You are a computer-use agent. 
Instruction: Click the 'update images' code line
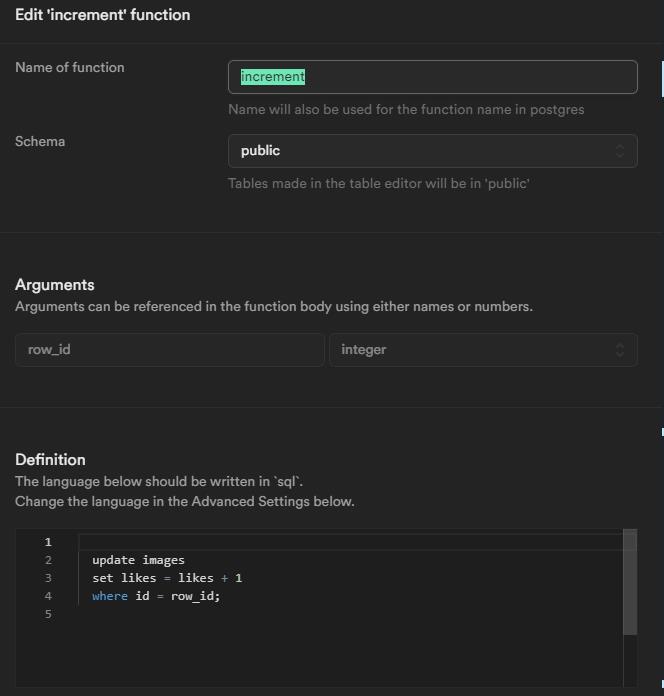coord(138,560)
